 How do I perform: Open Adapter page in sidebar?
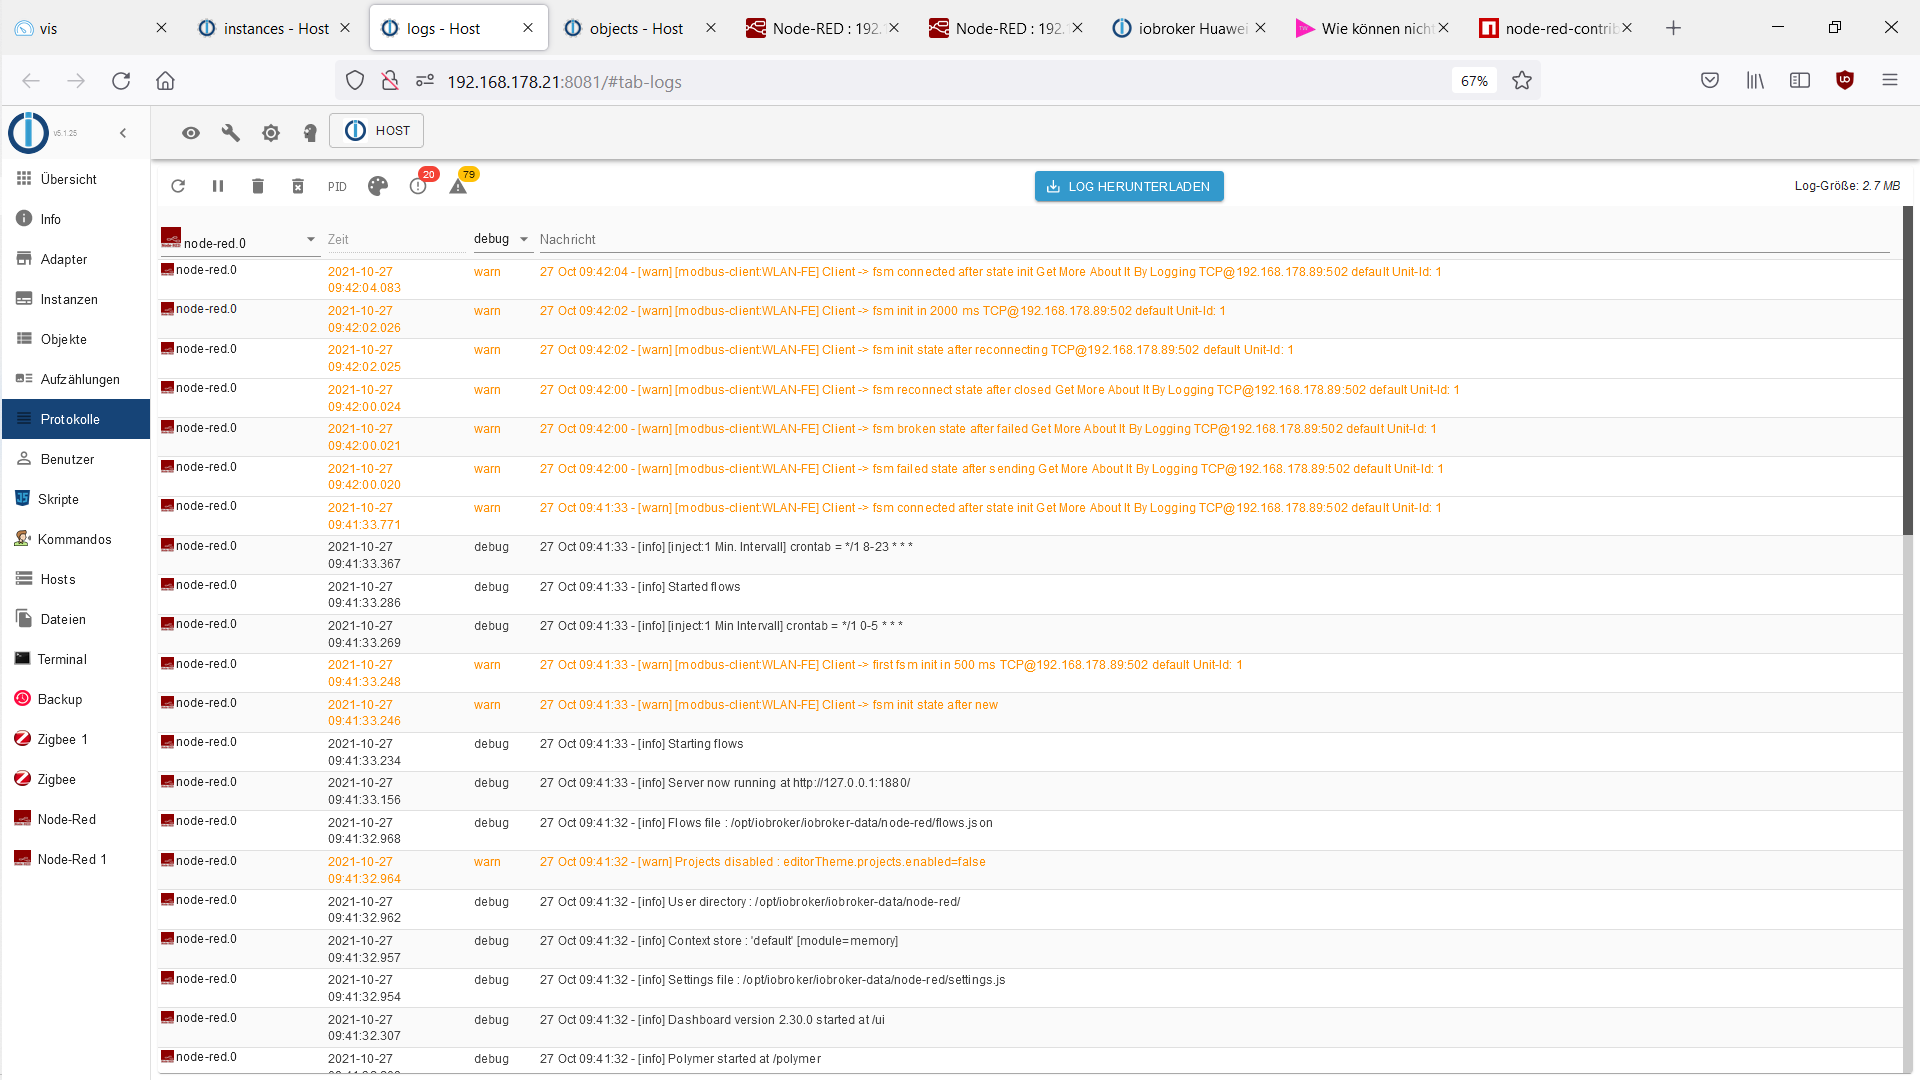coord(76,259)
